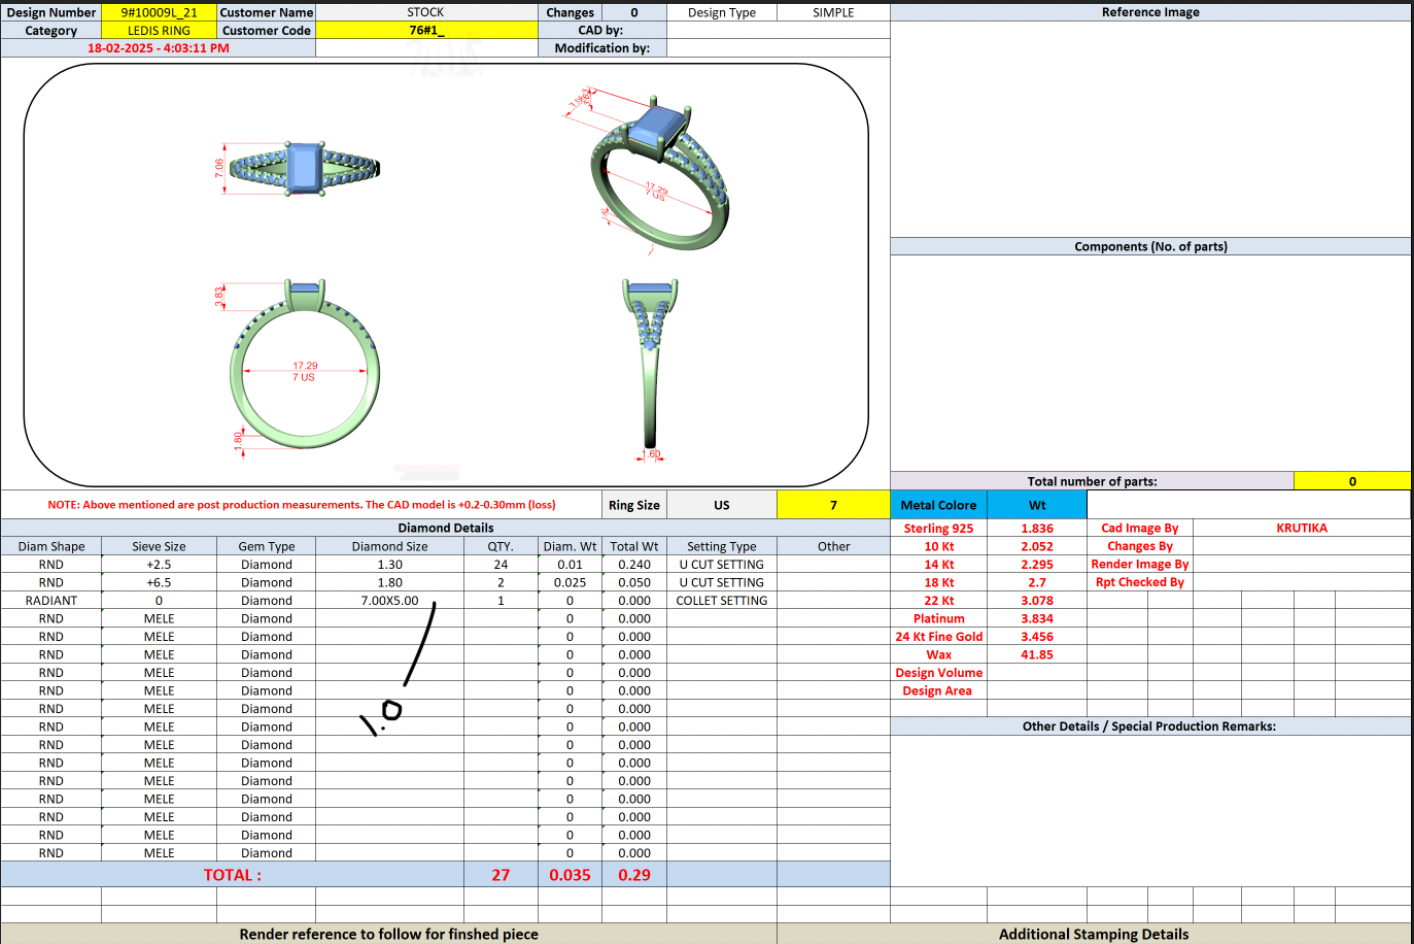
Task: Select the 14 Kt weight 2.295
Action: (x=1037, y=565)
